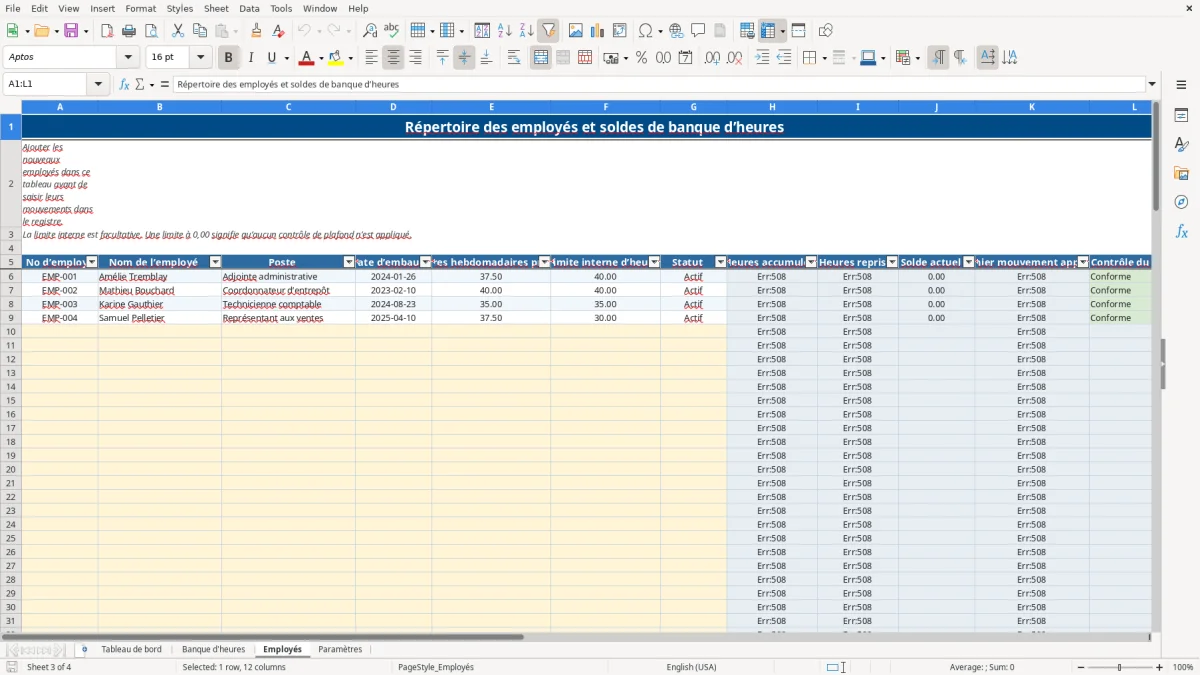Expand the Name Box dropdown
The image size is (1200, 675).
99,84
